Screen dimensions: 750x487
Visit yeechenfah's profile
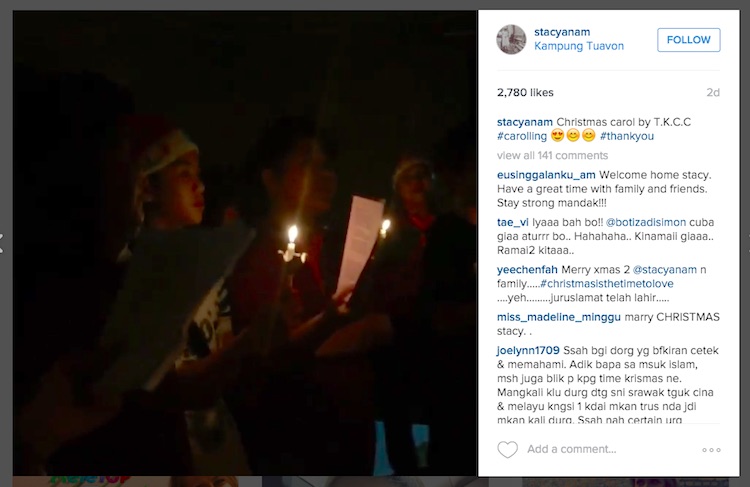click(527, 270)
